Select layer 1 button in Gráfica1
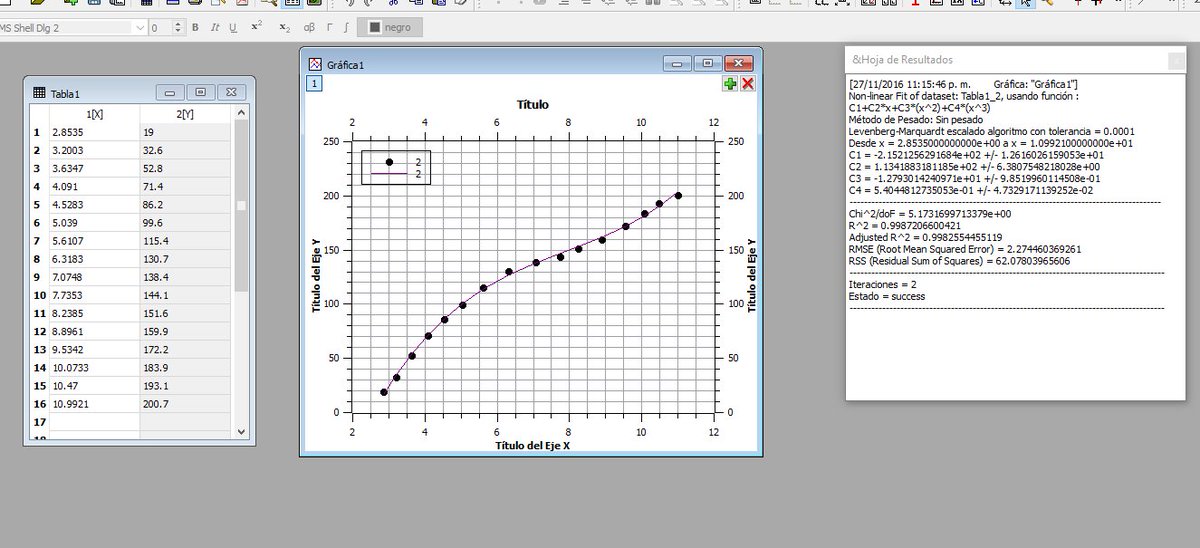1200x548 pixels. (314, 84)
